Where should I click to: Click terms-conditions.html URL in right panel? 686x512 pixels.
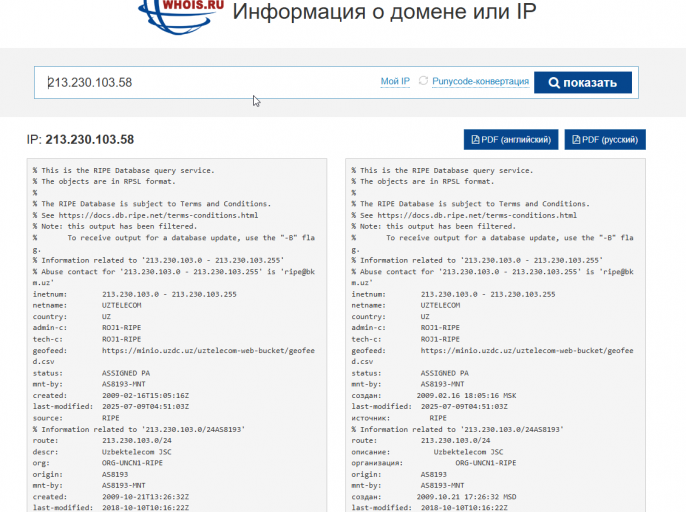click(x=477, y=215)
